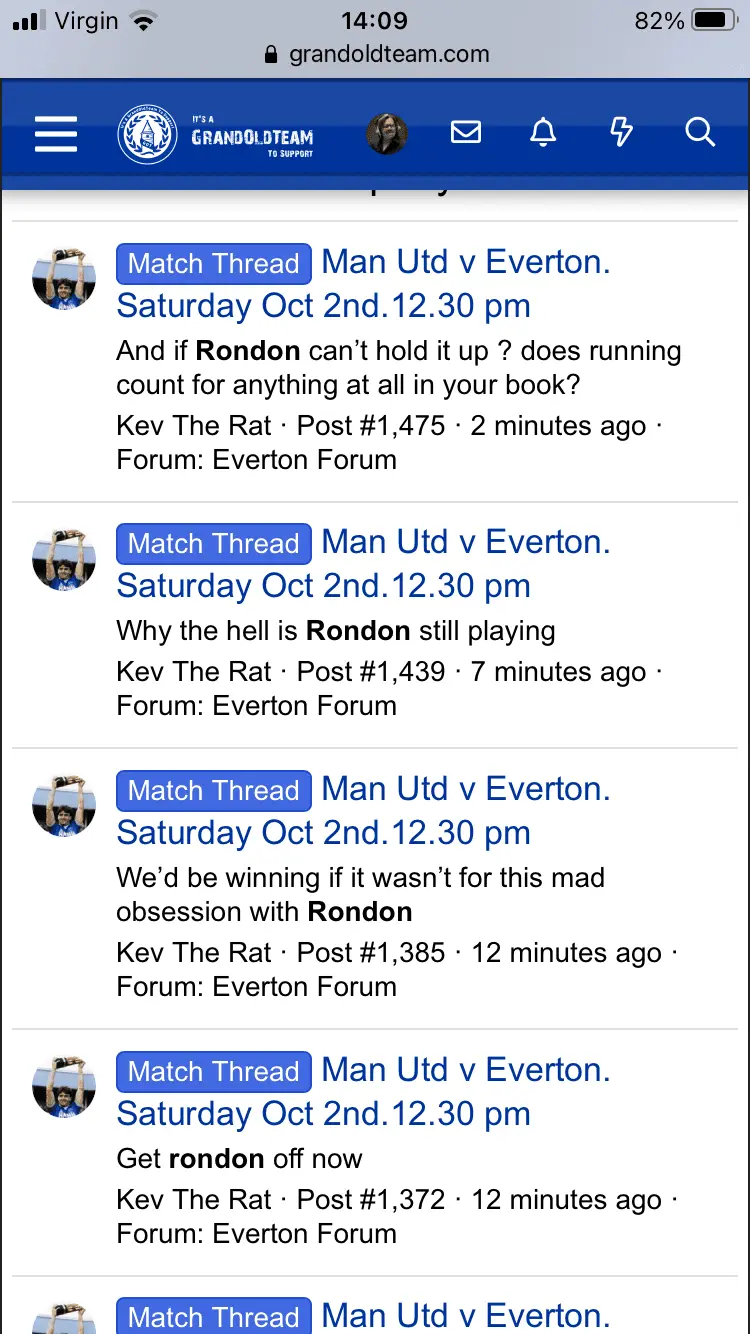Open the hamburger navigation menu
750x1334 pixels.
(56, 133)
